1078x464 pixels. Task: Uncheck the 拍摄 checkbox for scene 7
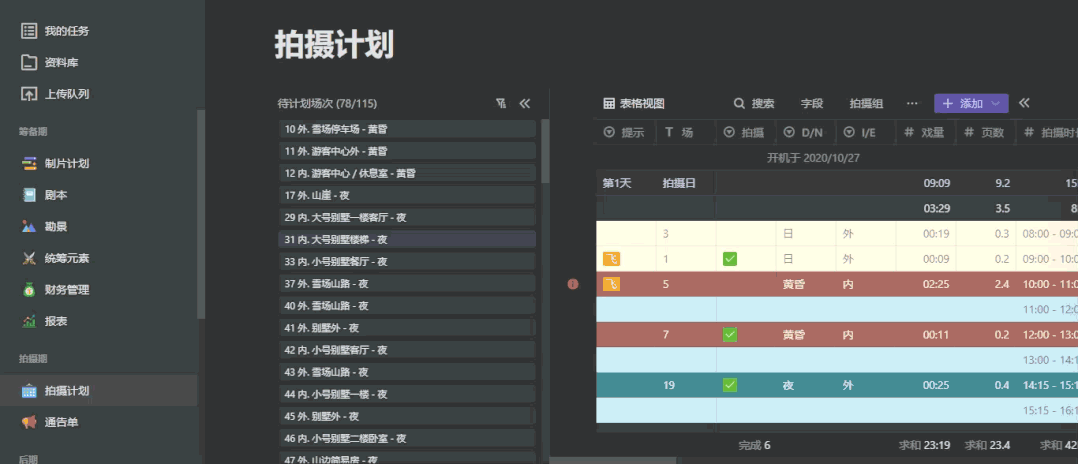(729, 335)
